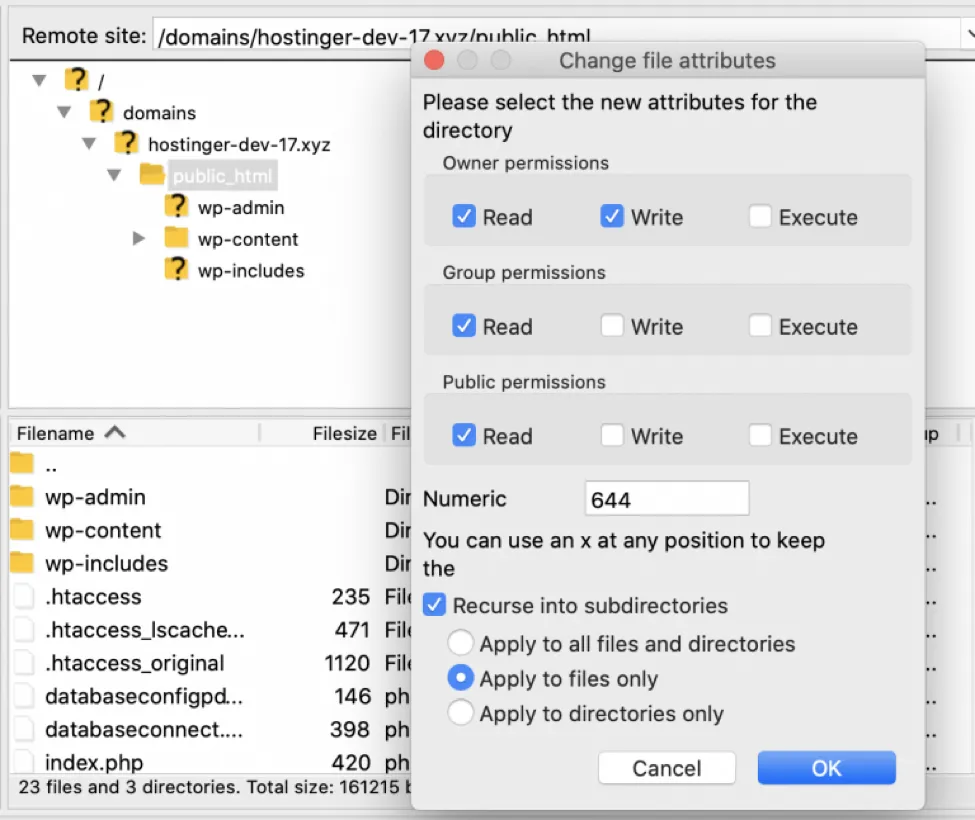Select Apply to directories only option
The image size is (975, 820).
(461, 713)
